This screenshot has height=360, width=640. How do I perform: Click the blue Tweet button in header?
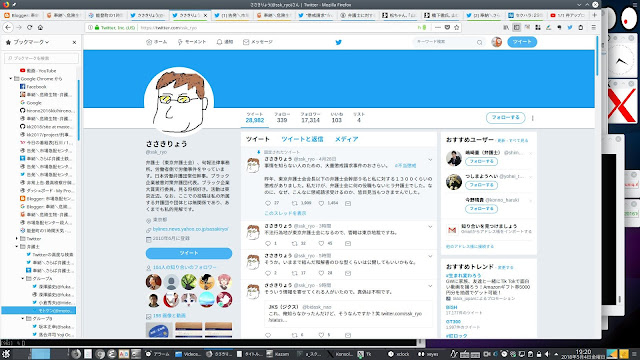522,42
